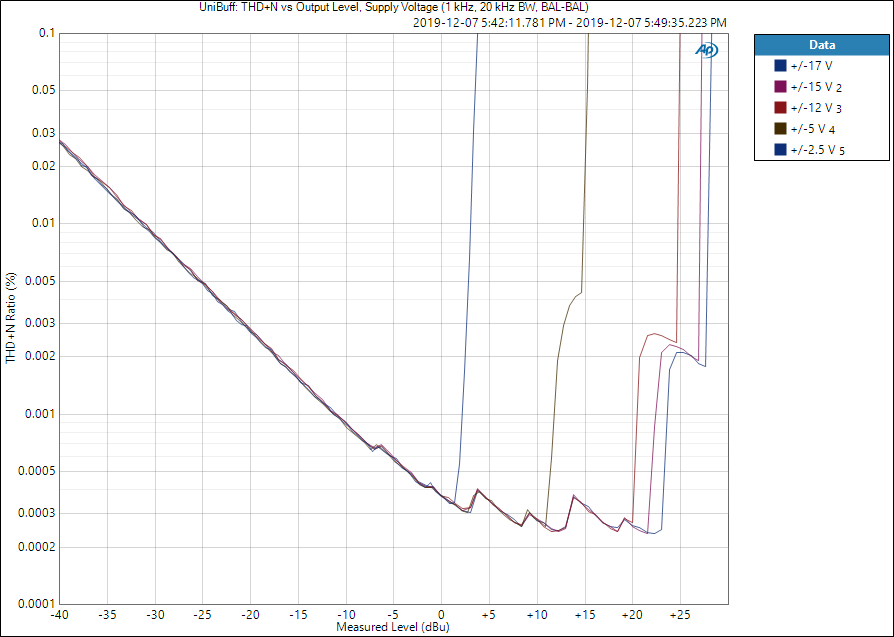The image size is (894, 637).
Task: Click the THD+N Ratio (%) y-axis label
Action: 11,318
